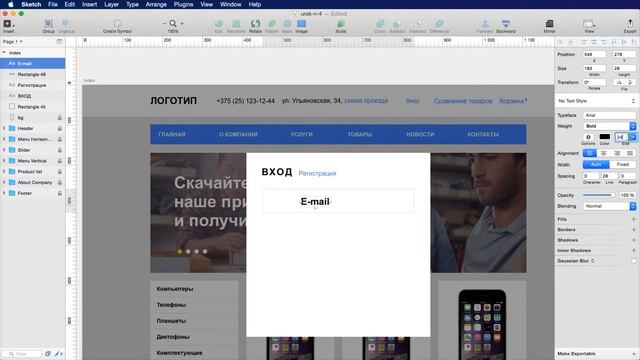
Task: Click the Backward arrange icon
Action: point(506,24)
